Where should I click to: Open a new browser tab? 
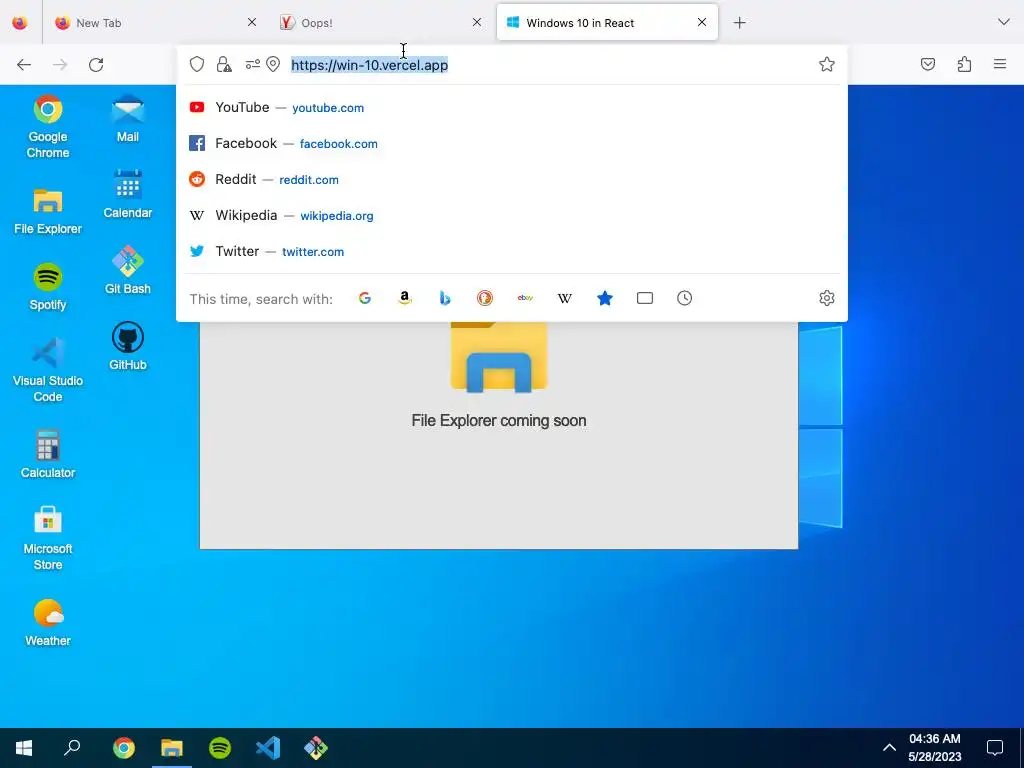click(x=739, y=23)
